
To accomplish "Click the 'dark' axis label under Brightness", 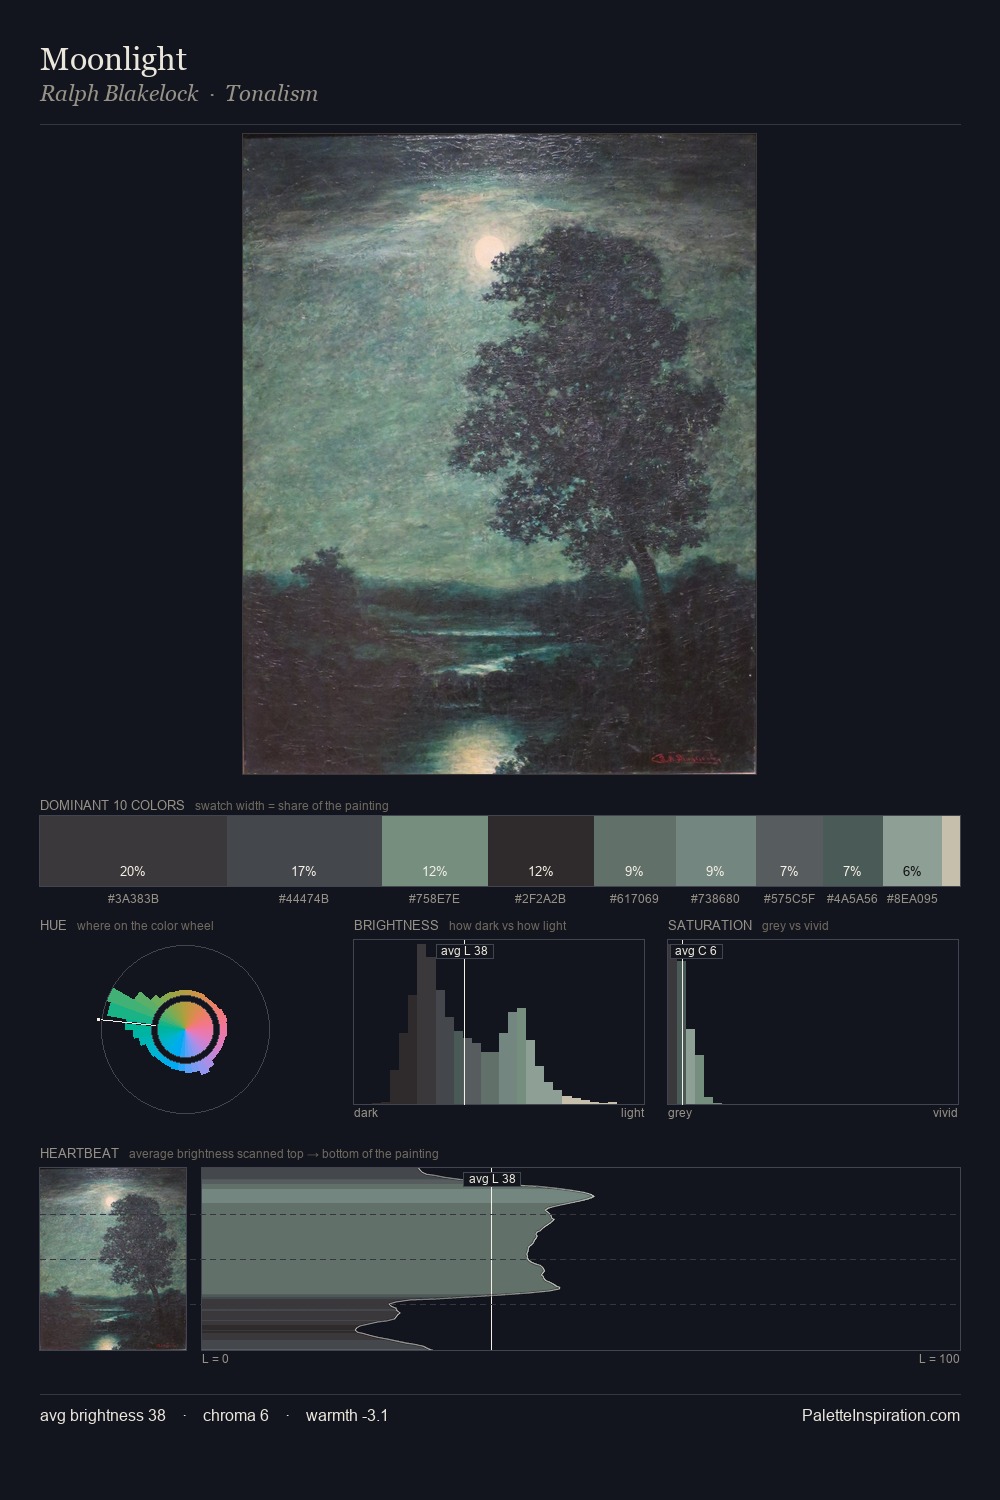I will point(366,1113).
